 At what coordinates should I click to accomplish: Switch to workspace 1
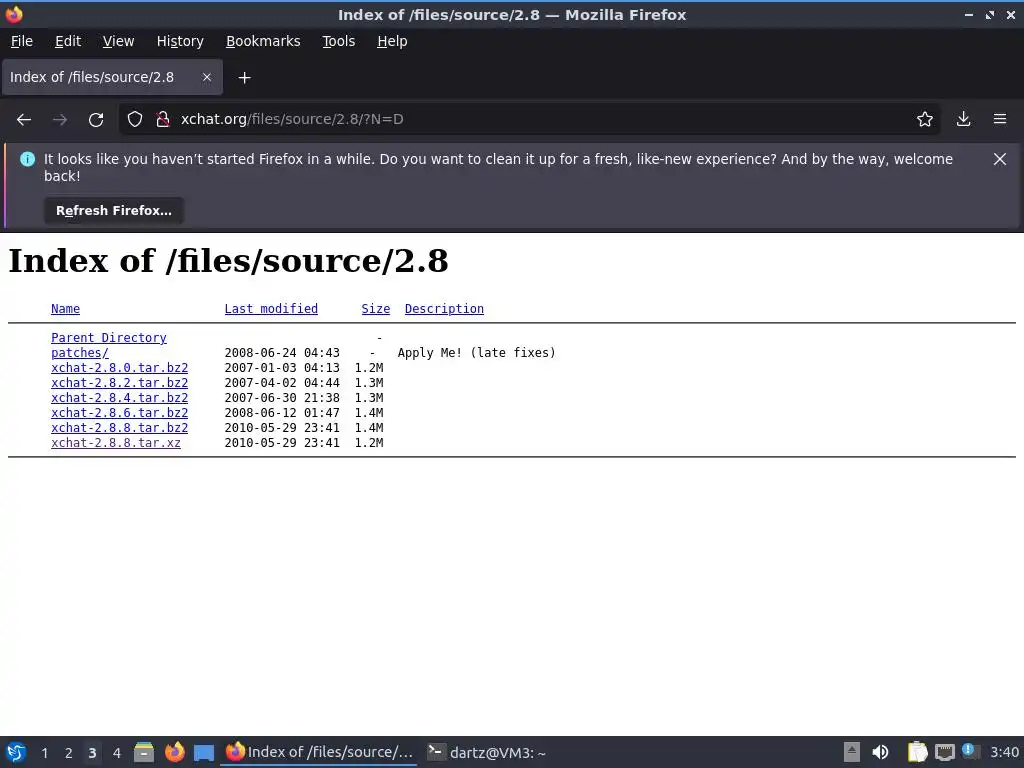click(x=44, y=753)
